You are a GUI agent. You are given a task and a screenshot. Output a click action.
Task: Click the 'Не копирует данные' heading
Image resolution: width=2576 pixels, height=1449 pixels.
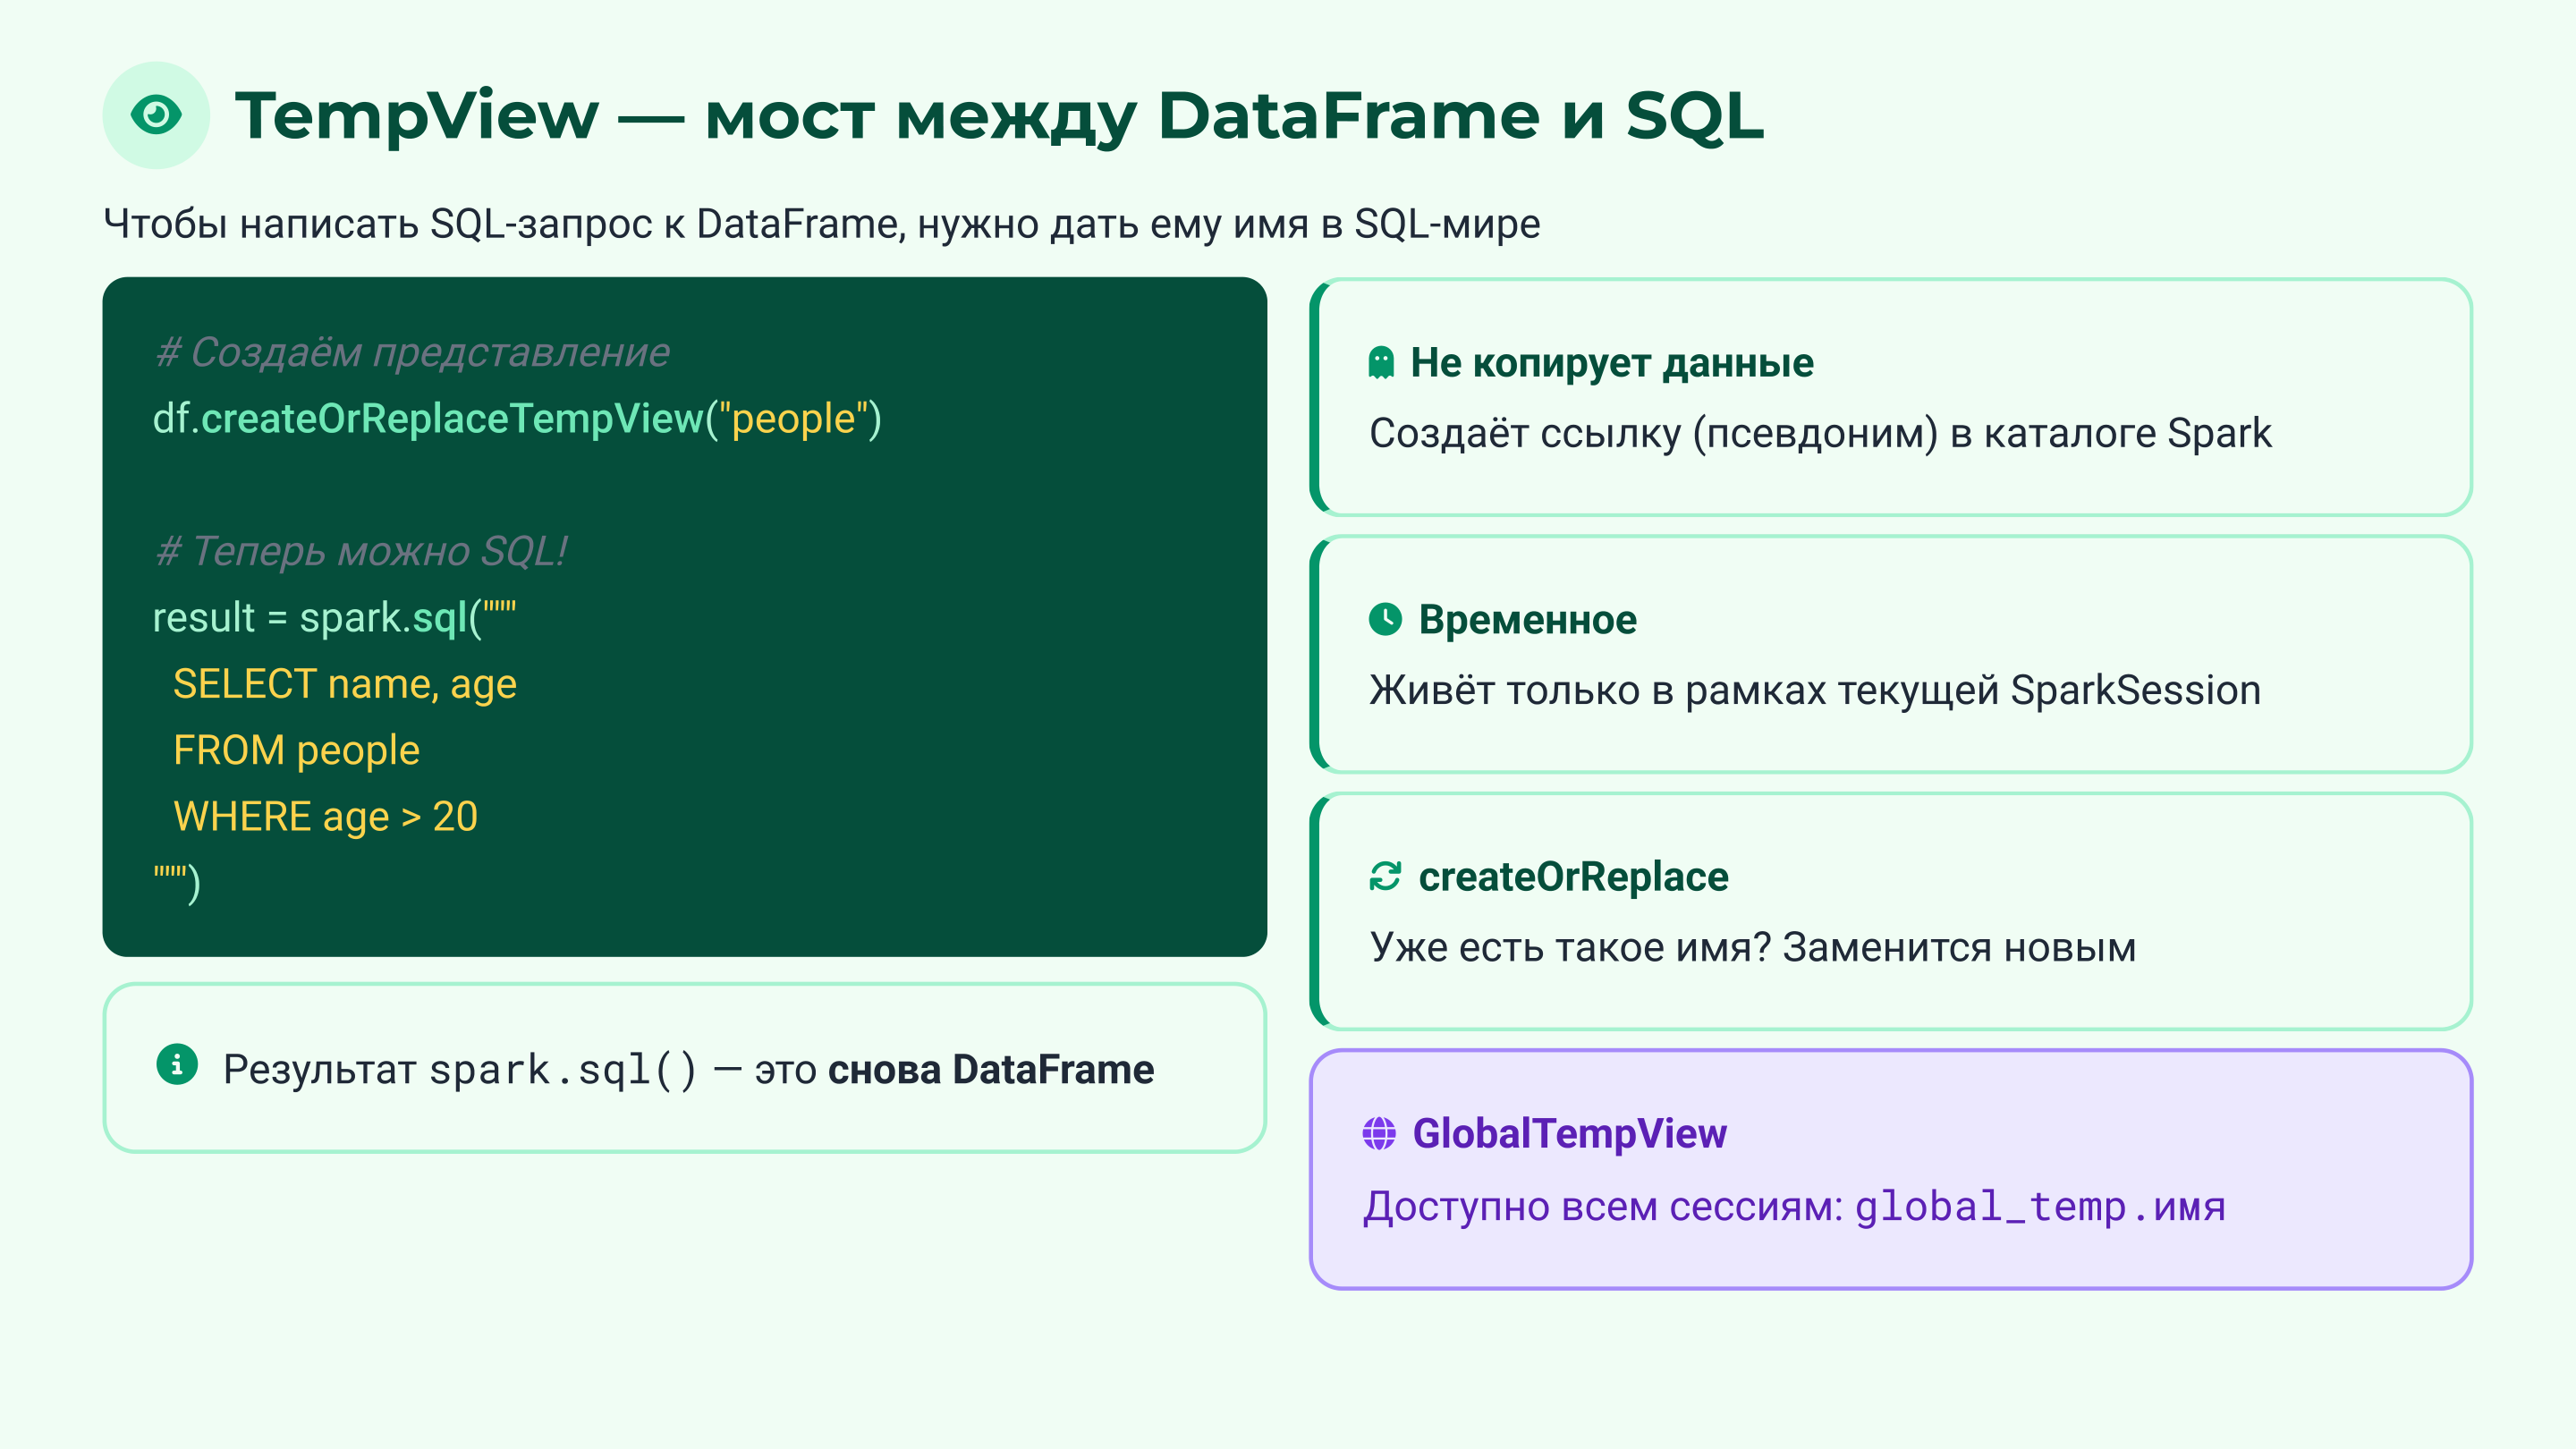(x=1611, y=362)
